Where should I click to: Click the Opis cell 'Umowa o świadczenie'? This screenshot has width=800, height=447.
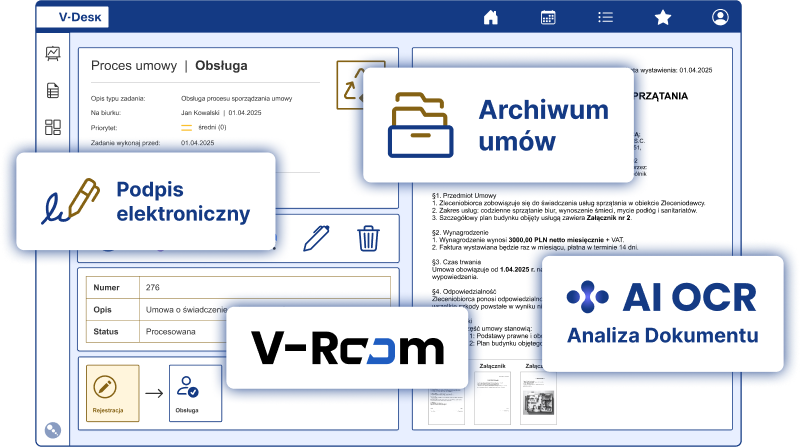[186, 309]
